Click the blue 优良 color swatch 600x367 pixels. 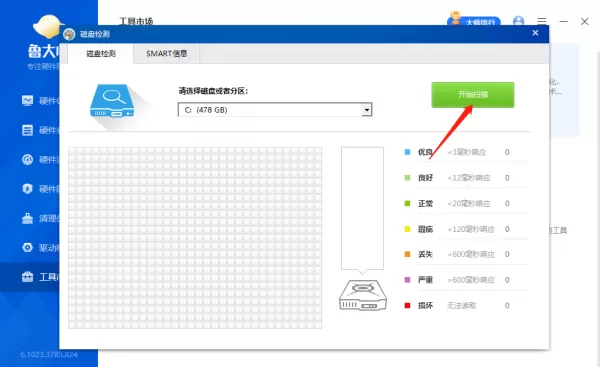408,152
